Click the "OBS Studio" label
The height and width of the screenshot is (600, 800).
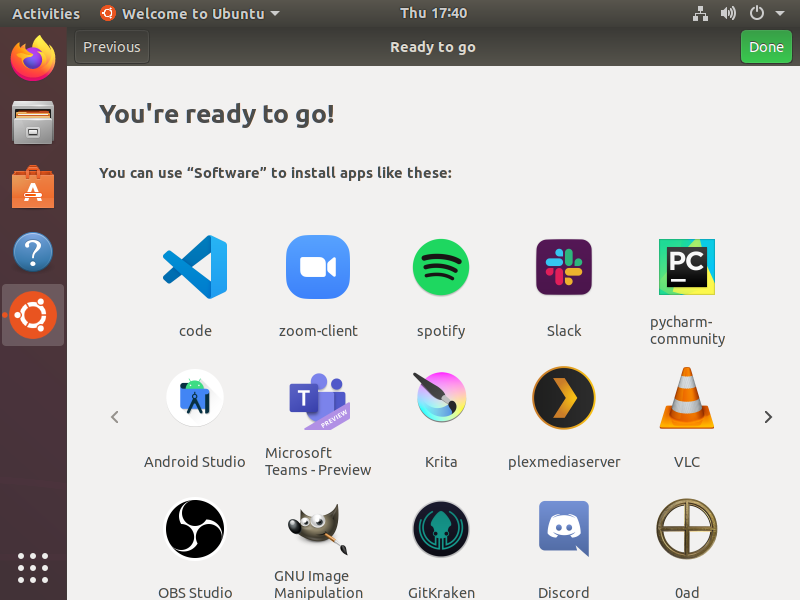point(195,593)
